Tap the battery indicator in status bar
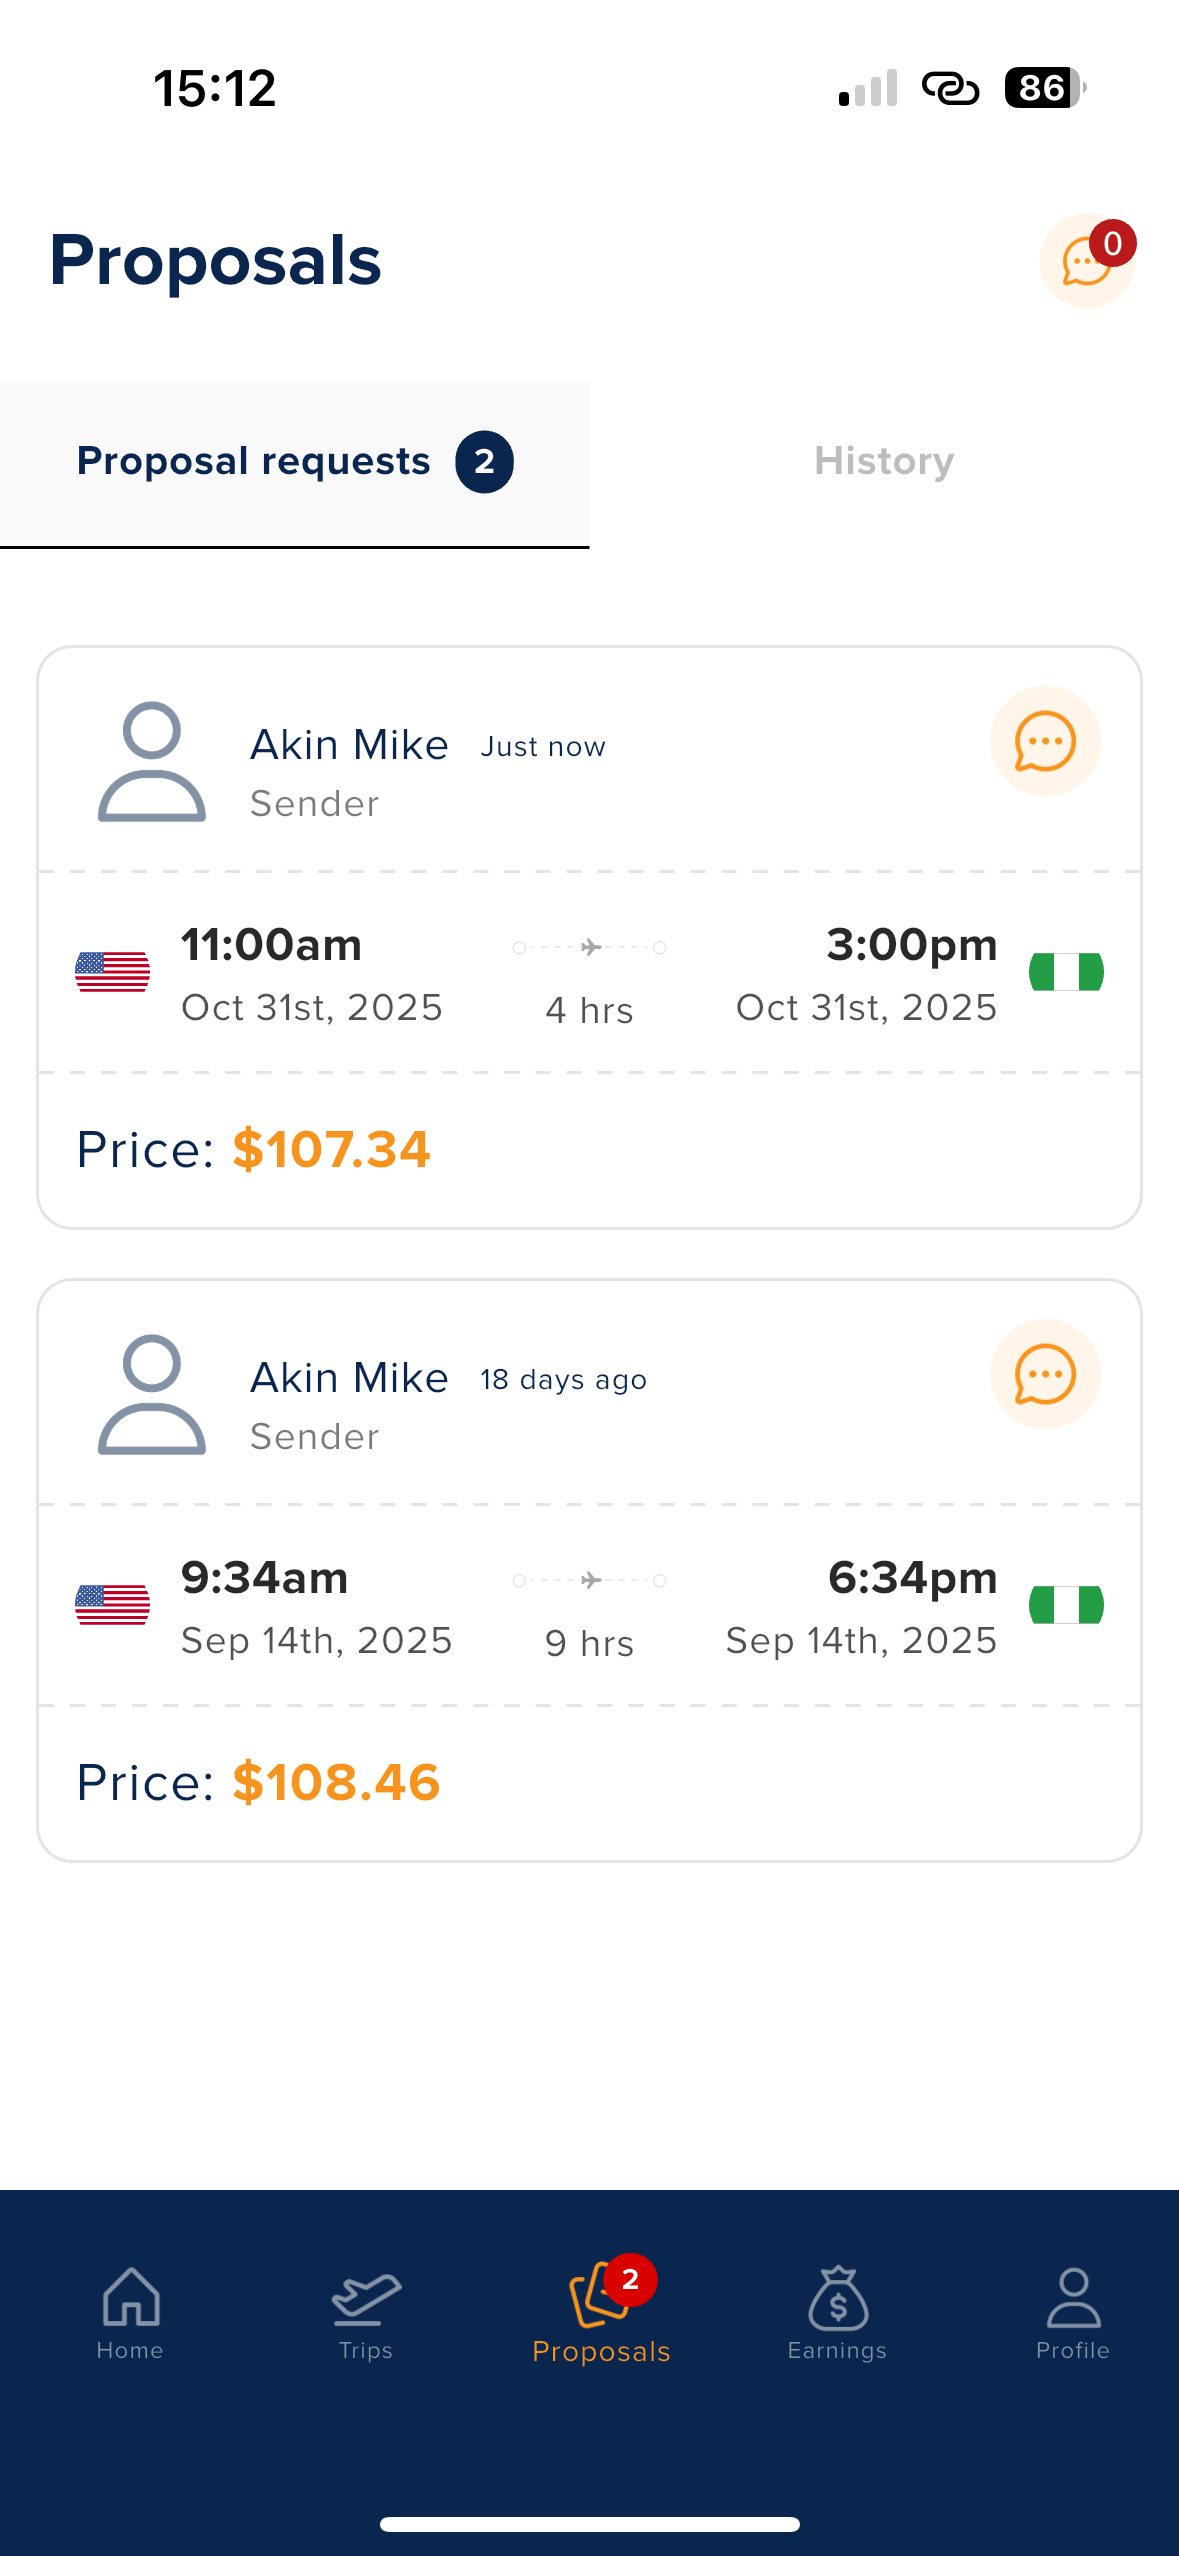 click(1045, 88)
